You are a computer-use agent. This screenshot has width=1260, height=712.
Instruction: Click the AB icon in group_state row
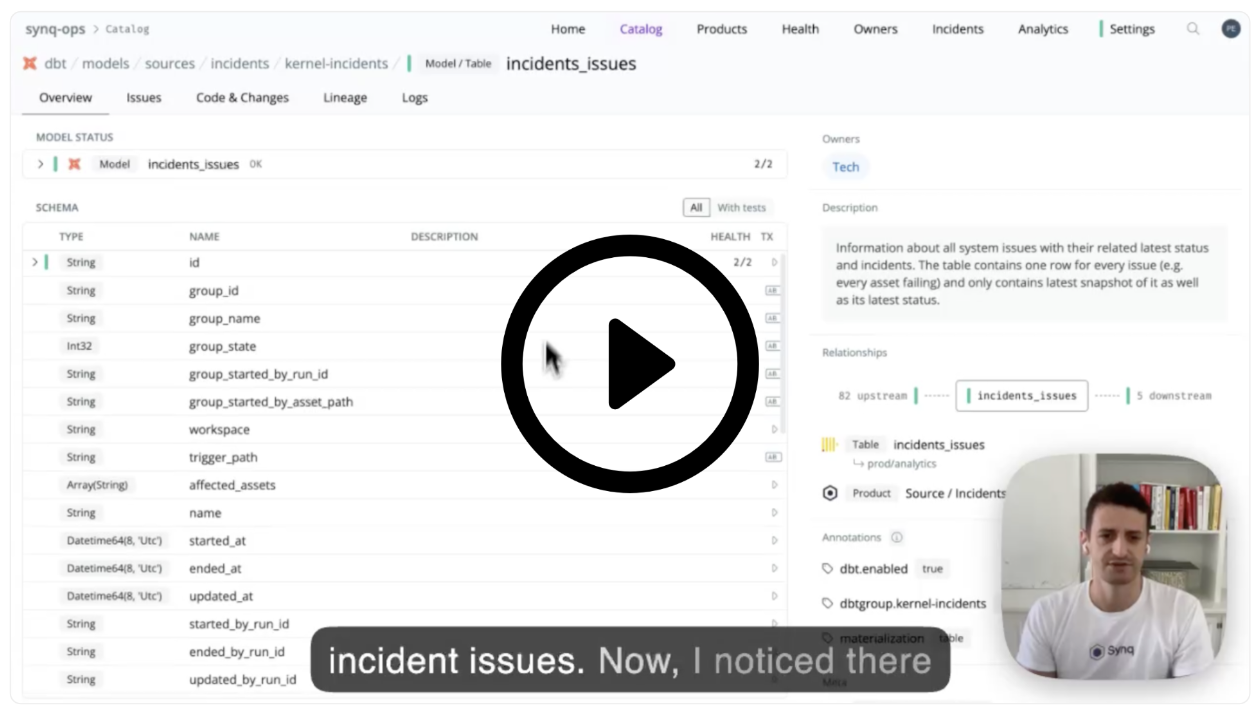tap(773, 346)
